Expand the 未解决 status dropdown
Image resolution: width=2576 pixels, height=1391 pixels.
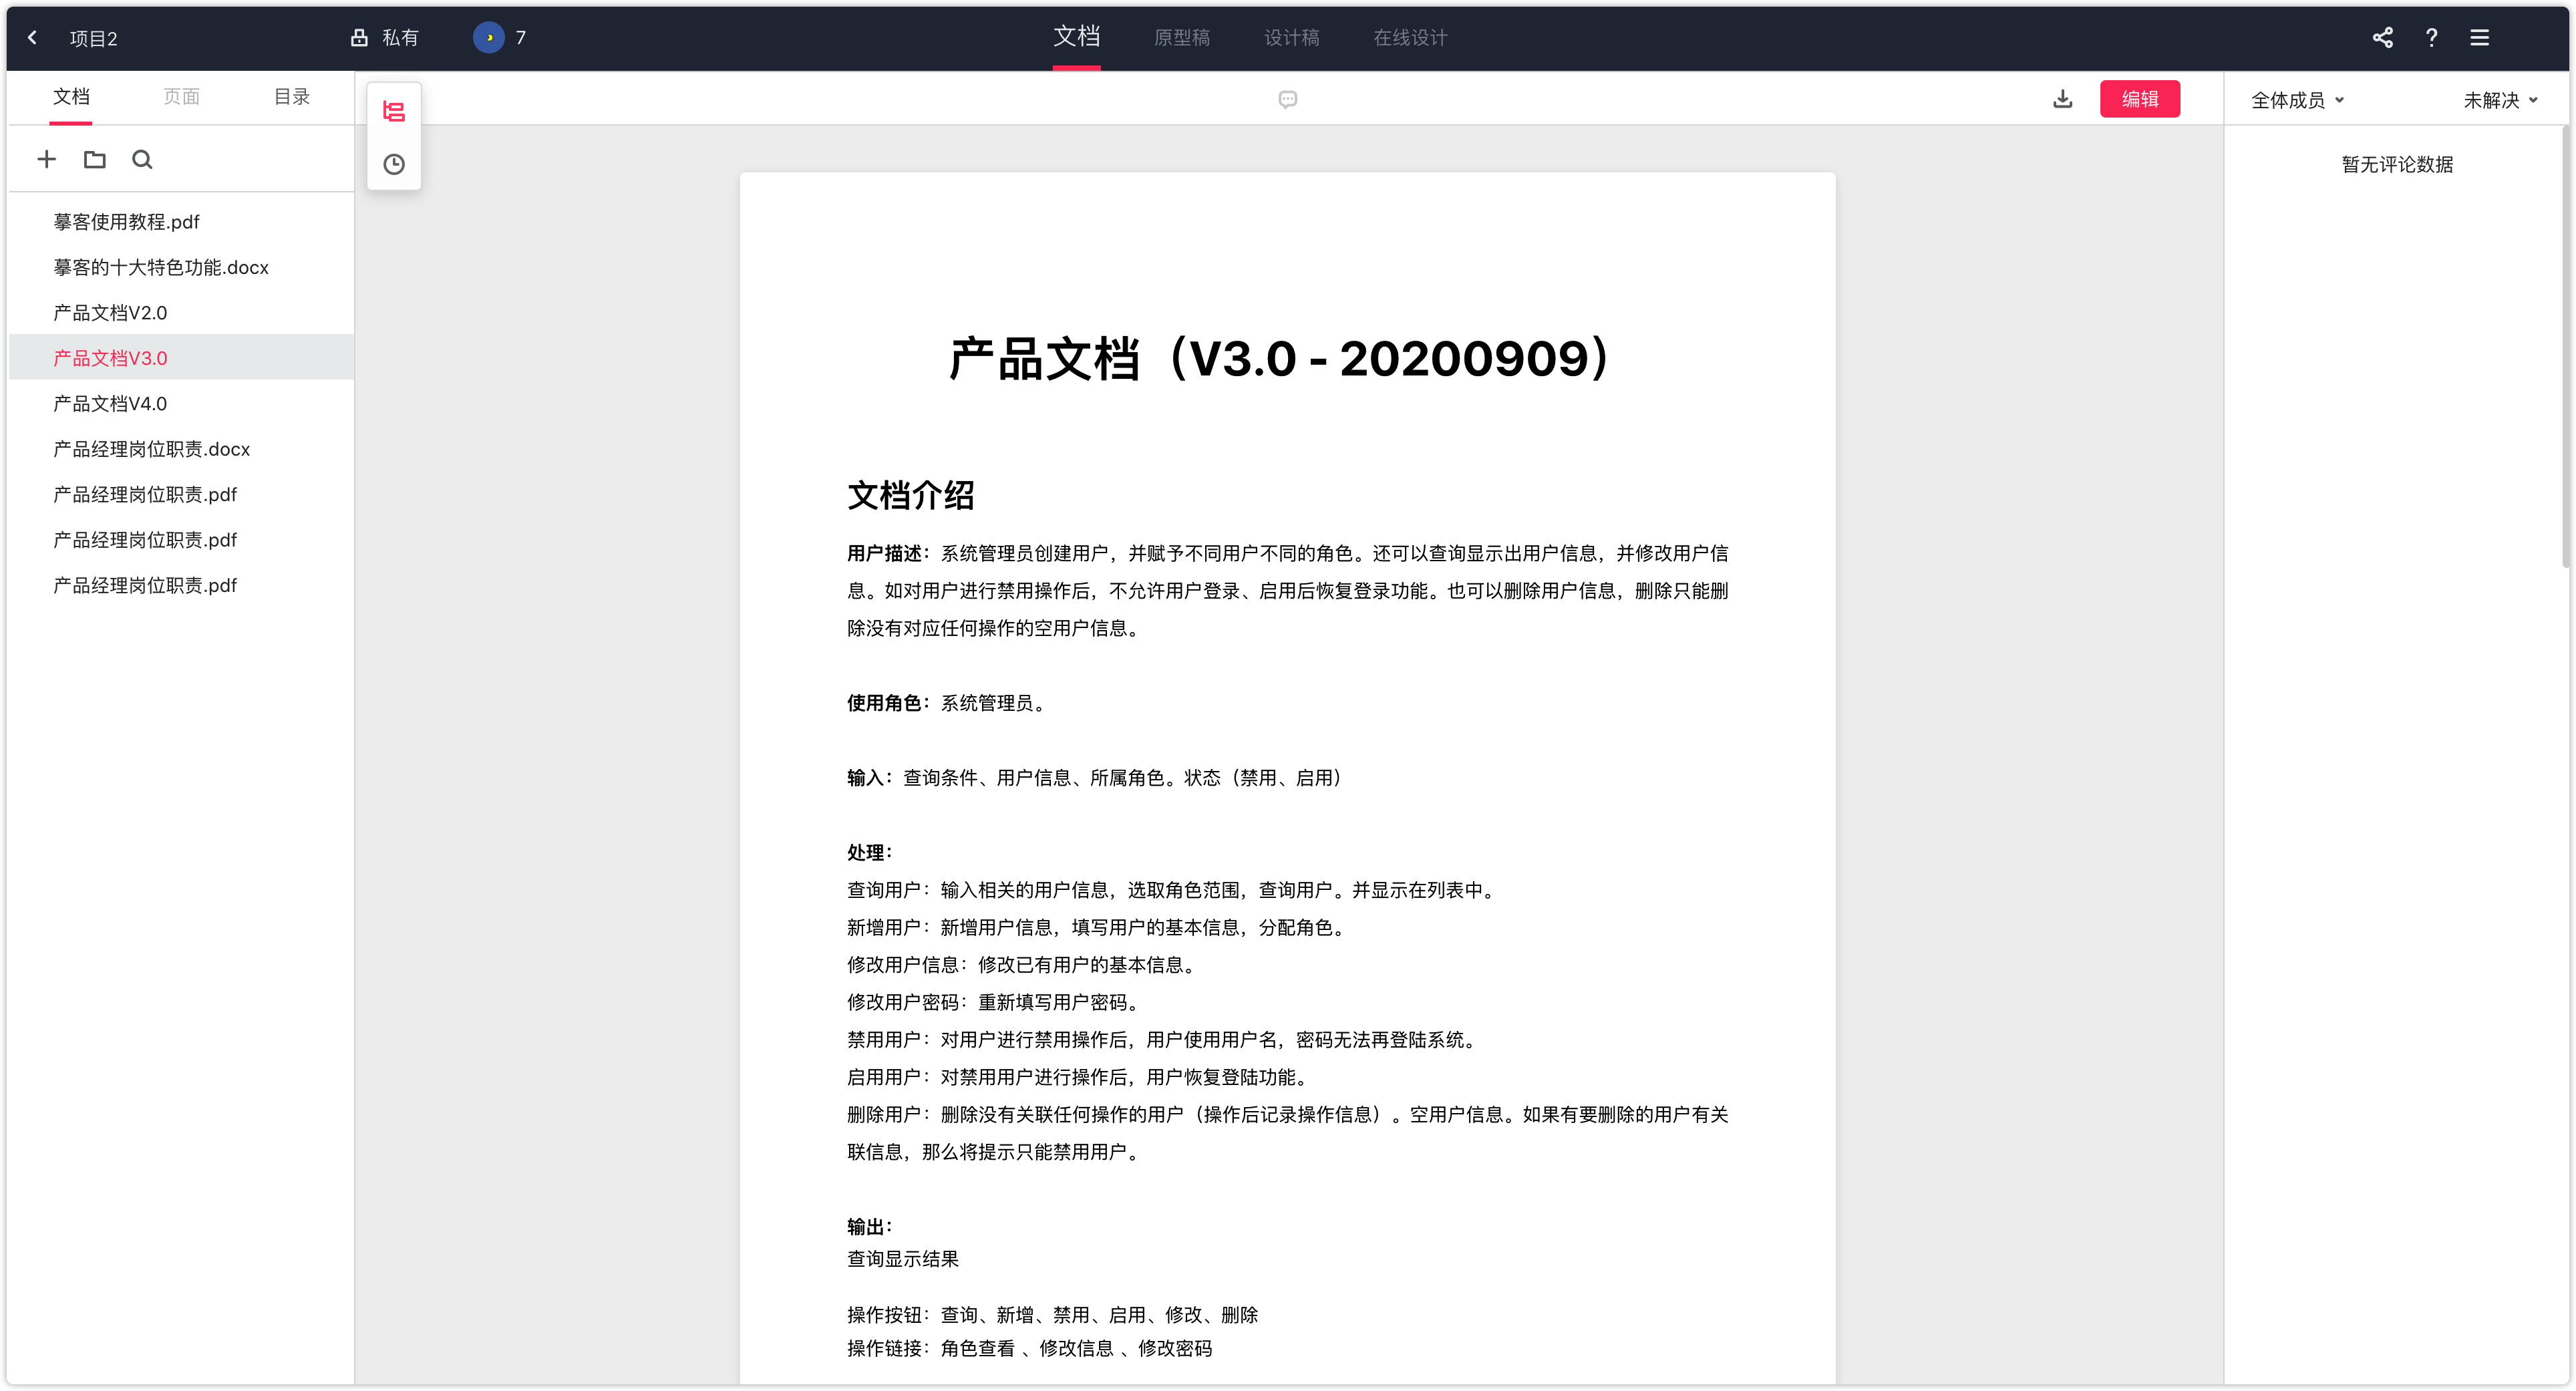(x=2499, y=100)
